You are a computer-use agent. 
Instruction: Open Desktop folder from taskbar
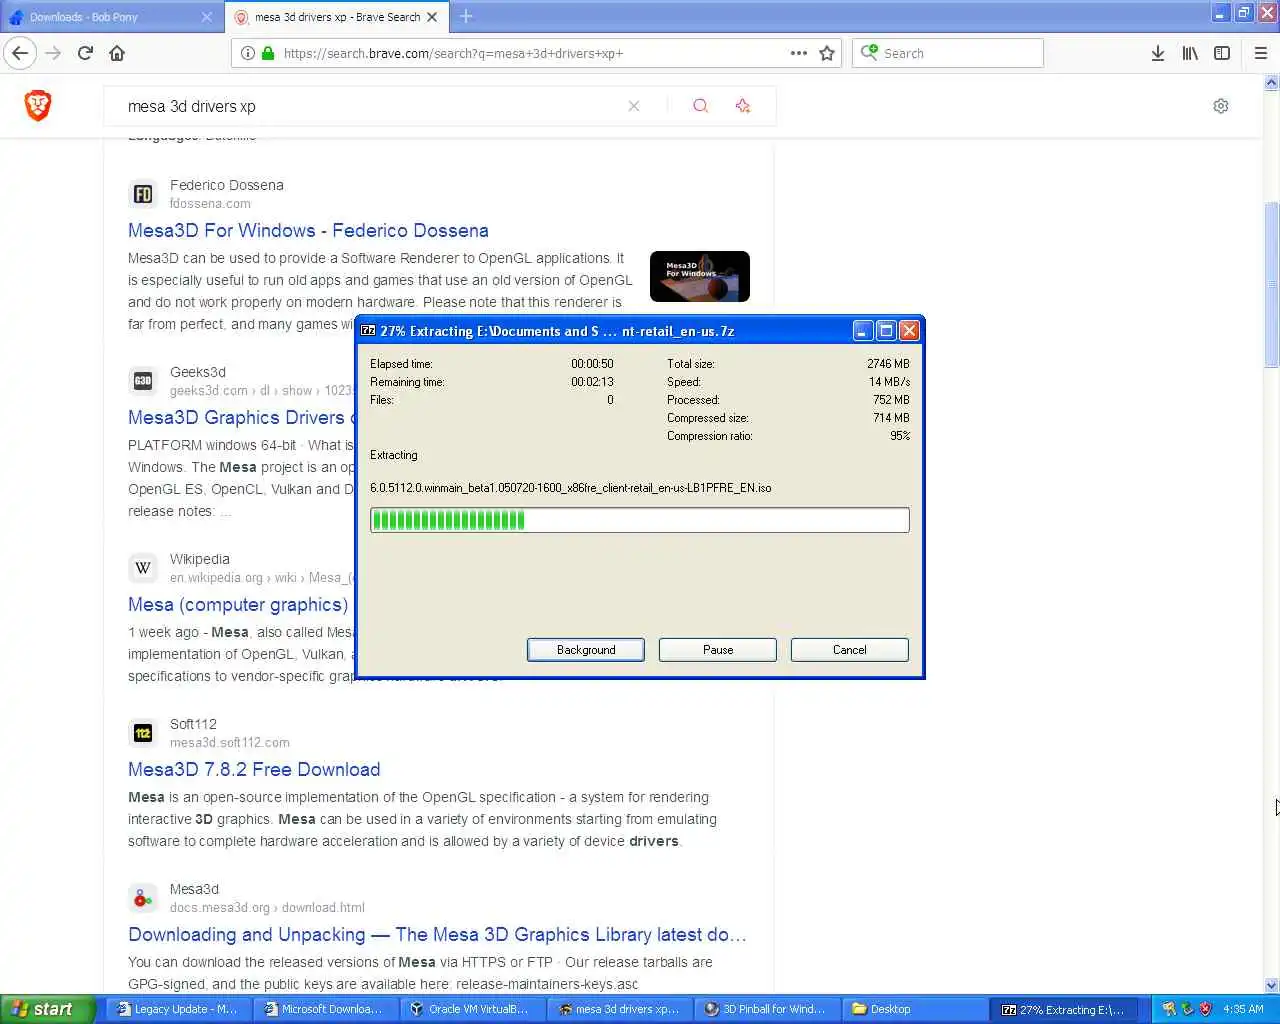point(913,1009)
